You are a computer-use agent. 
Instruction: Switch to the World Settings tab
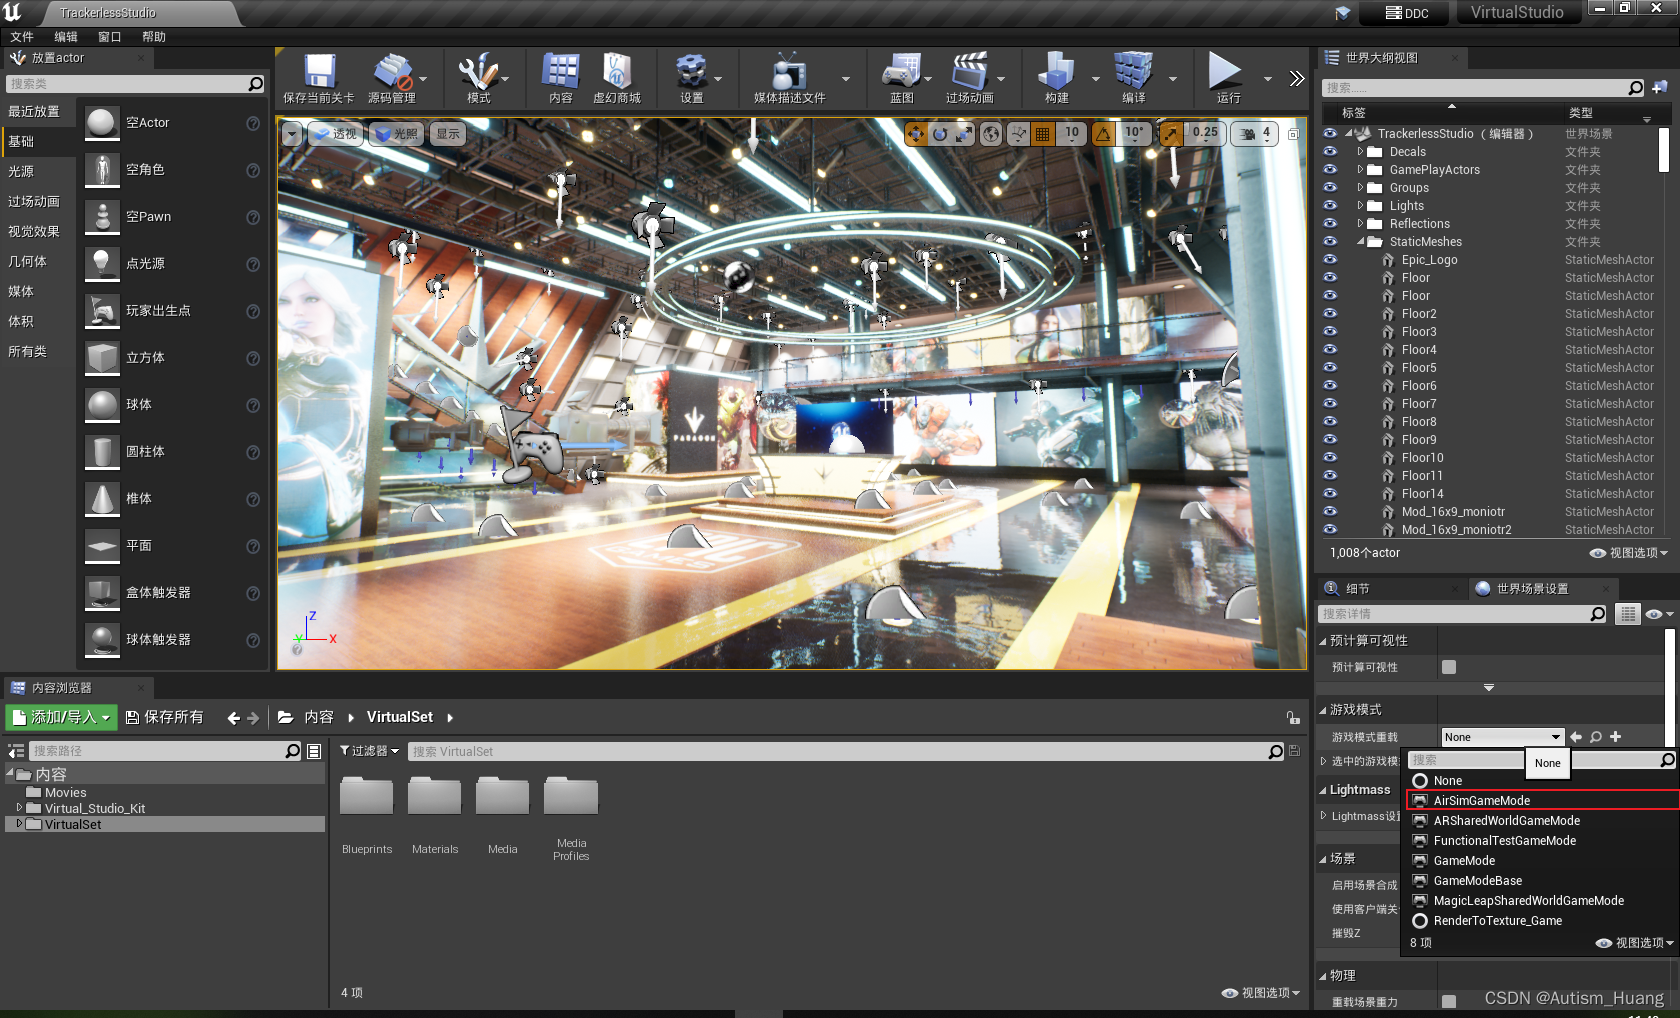(1531, 589)
